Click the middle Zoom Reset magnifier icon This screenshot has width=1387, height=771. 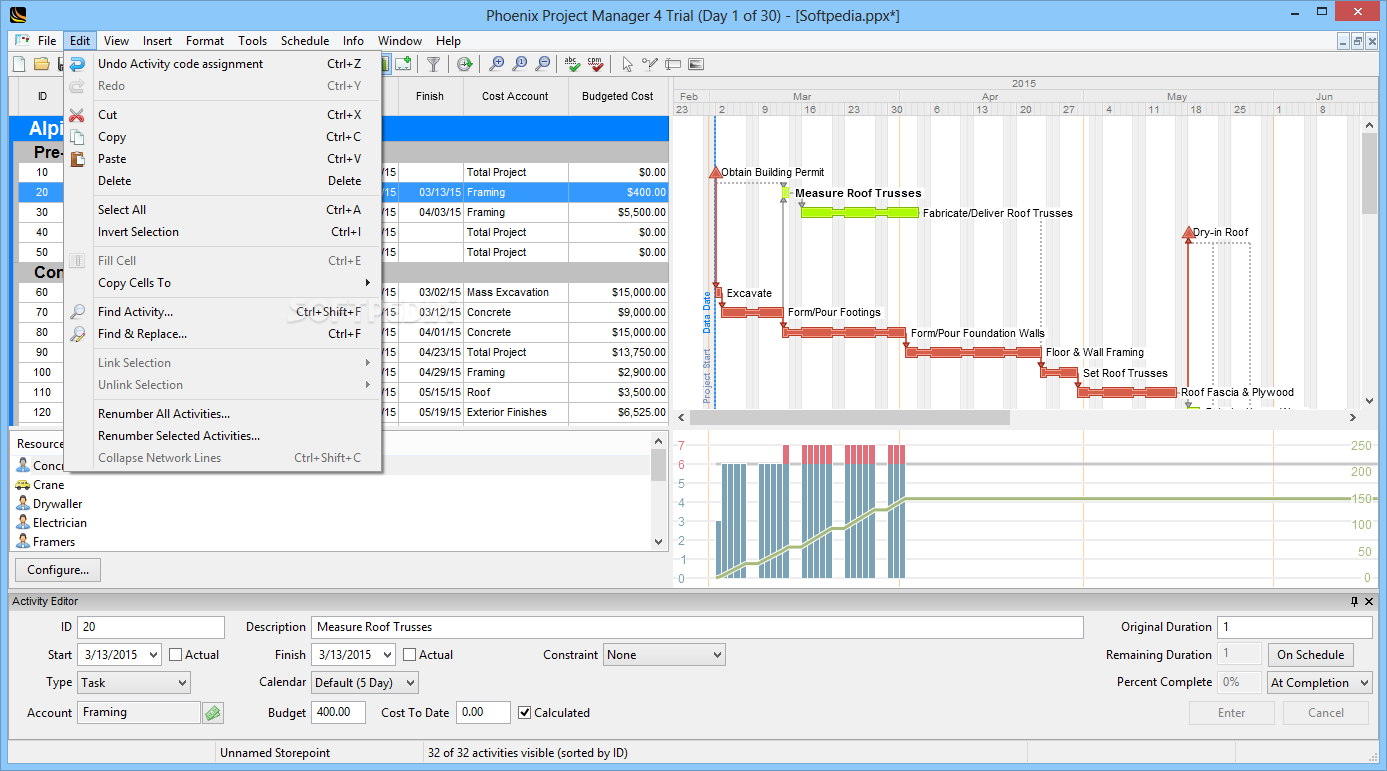519,64
